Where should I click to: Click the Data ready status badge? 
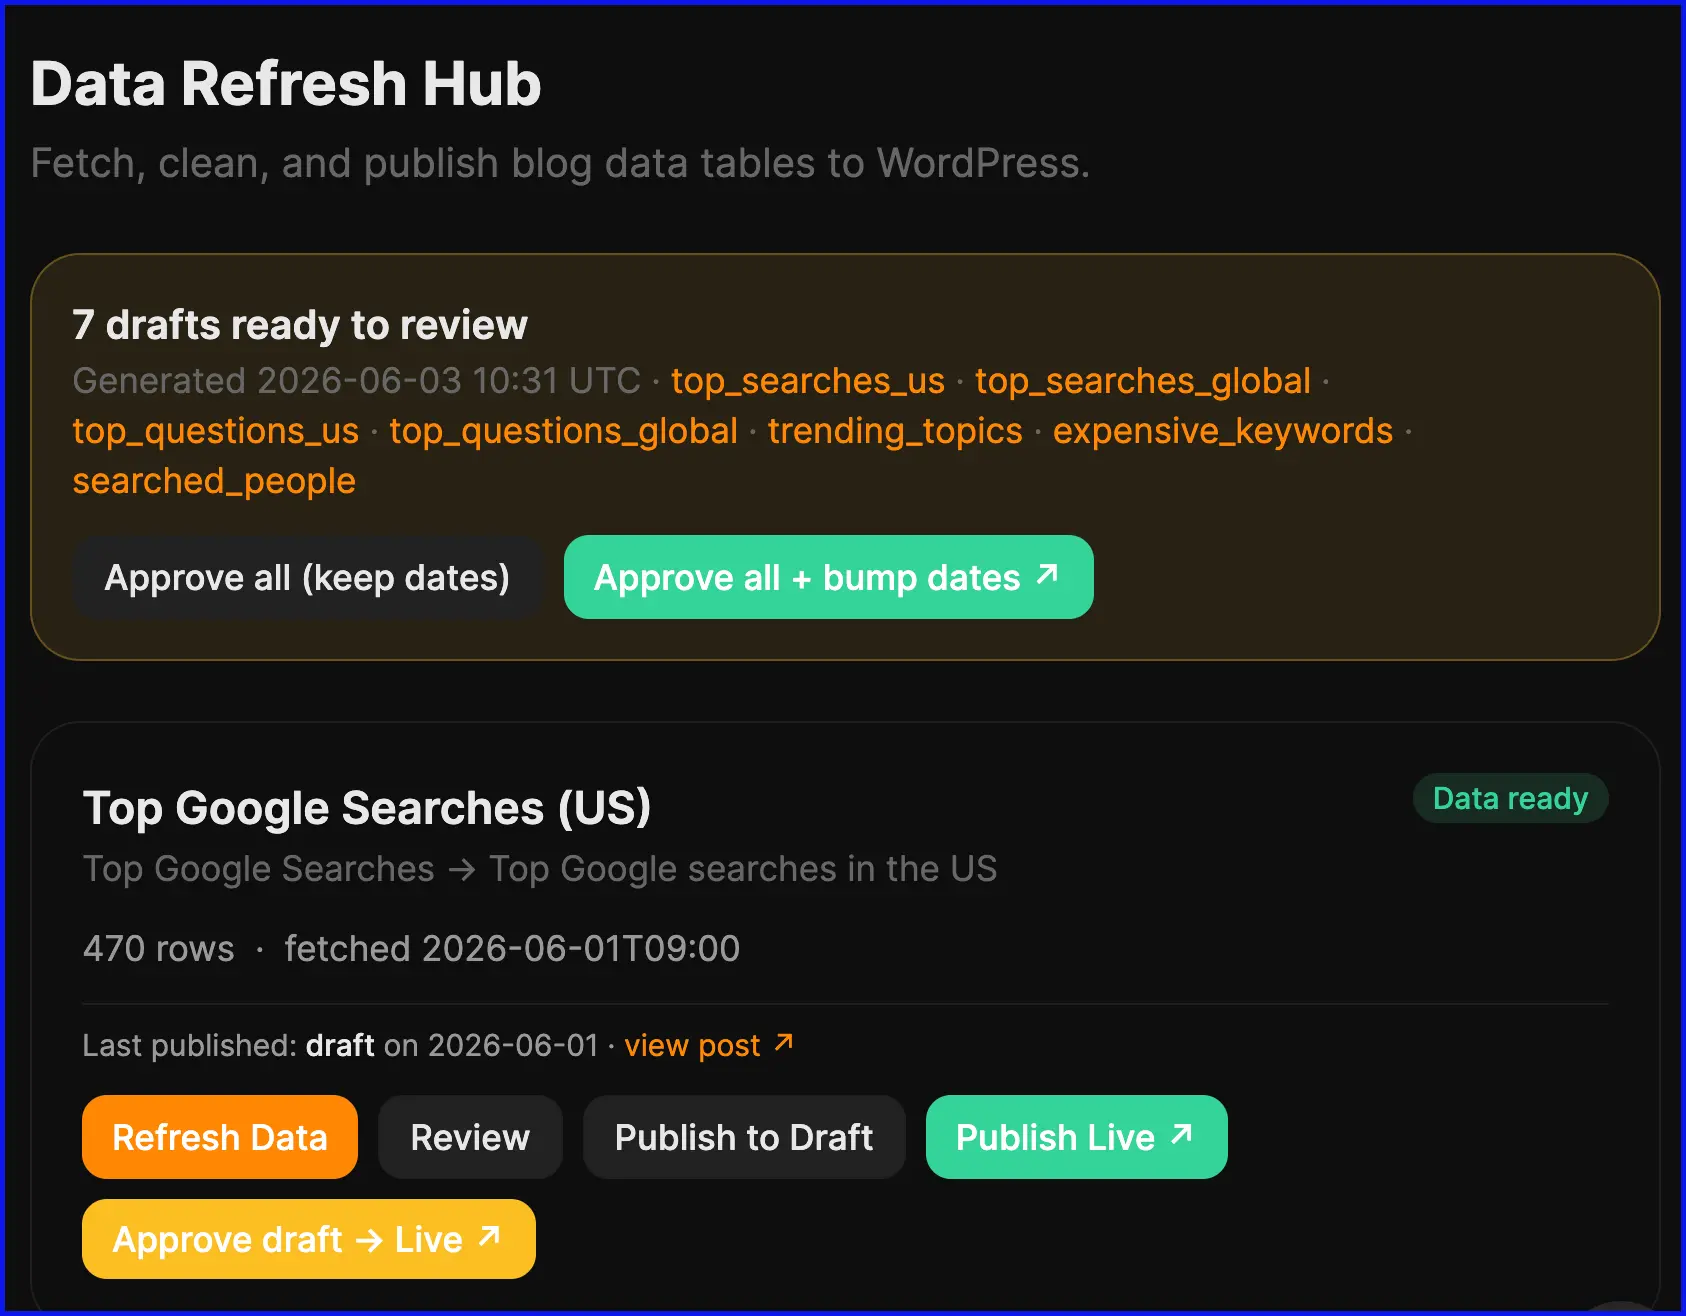(x=1510, y=798)
